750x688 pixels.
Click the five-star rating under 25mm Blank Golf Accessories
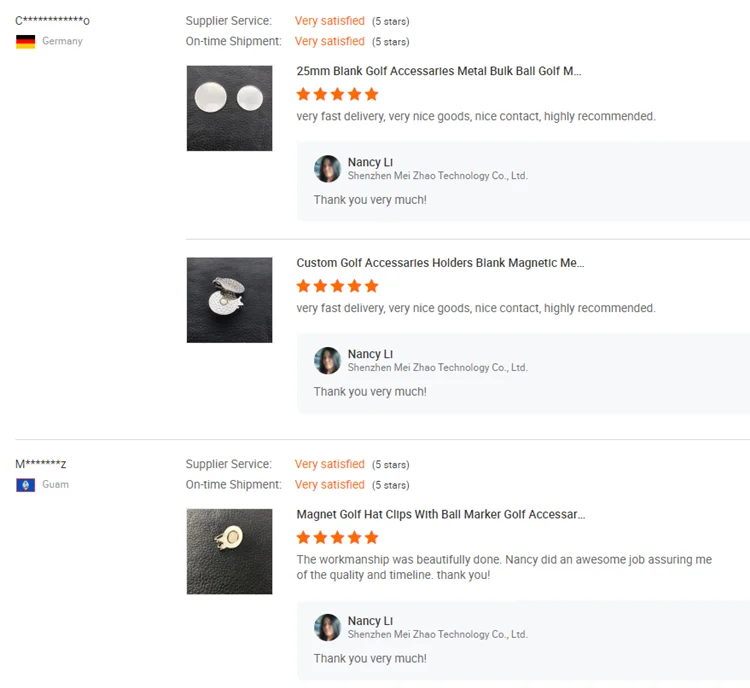[337, 94]
